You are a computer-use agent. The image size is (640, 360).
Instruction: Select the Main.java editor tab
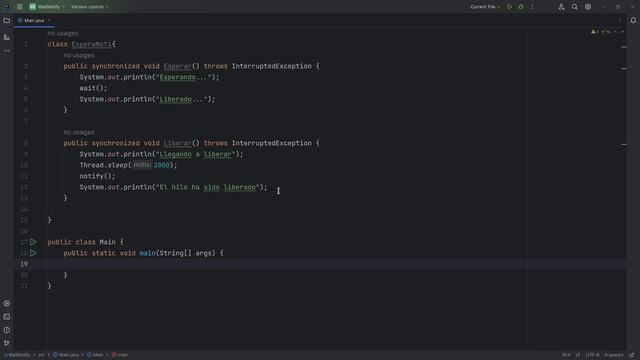point(34,20)
